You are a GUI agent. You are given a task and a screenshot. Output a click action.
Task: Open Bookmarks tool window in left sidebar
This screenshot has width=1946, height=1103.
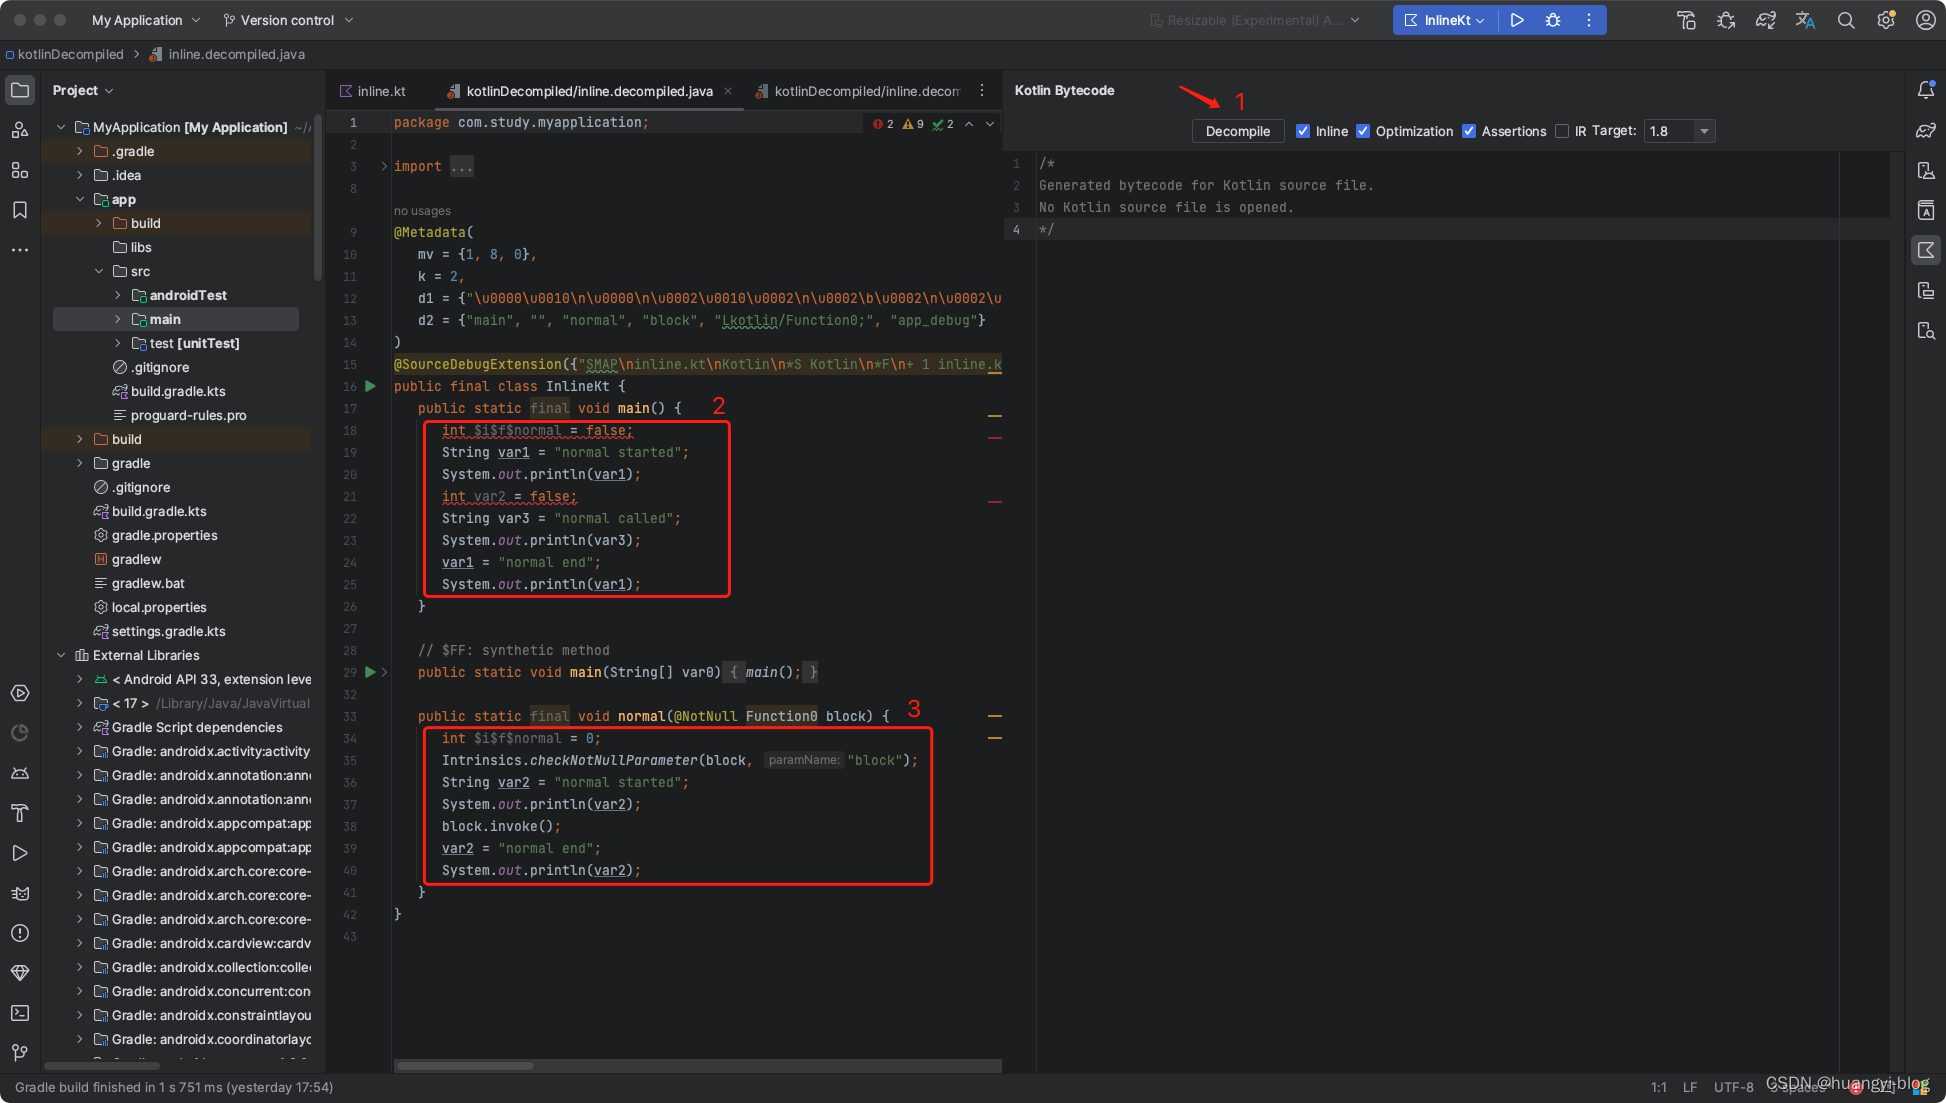[20, 210]
